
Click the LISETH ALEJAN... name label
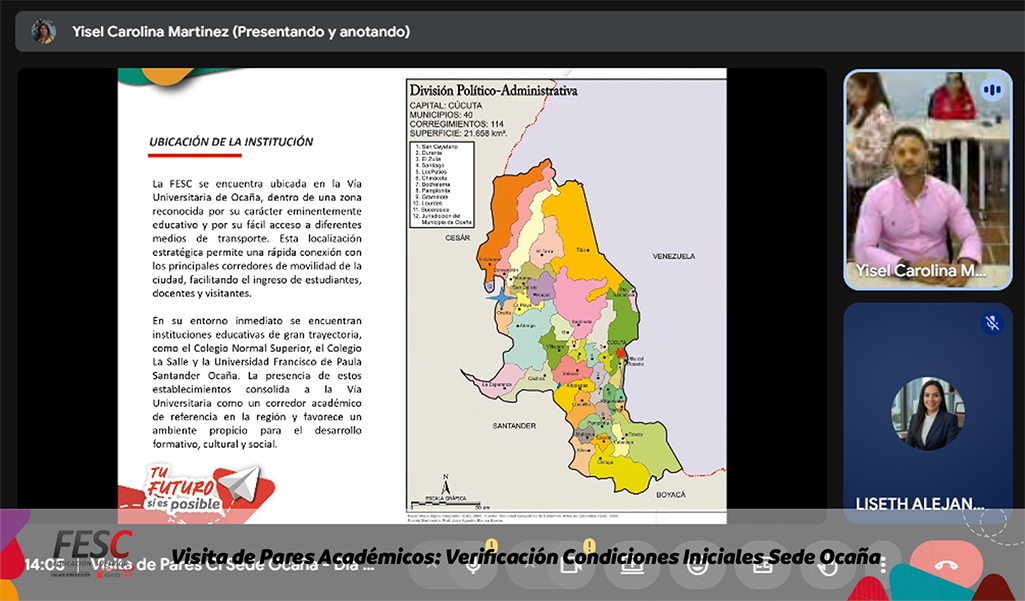[920, 504]
